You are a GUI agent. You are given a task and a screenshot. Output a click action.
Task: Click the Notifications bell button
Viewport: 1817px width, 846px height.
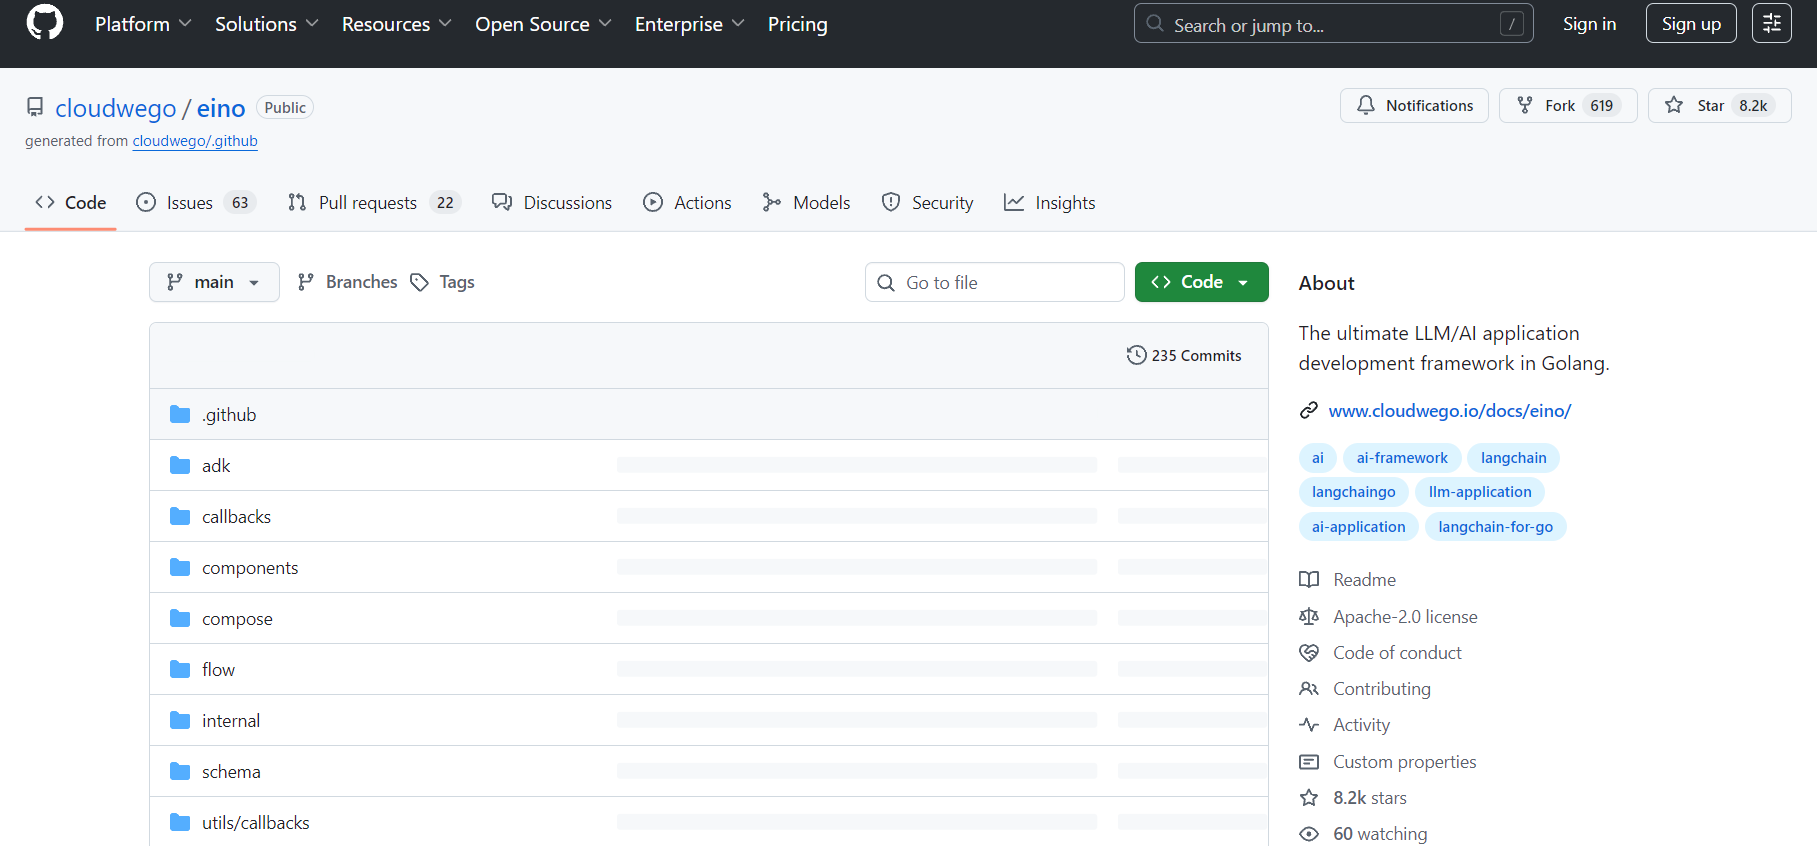(x=1414, y=105)
